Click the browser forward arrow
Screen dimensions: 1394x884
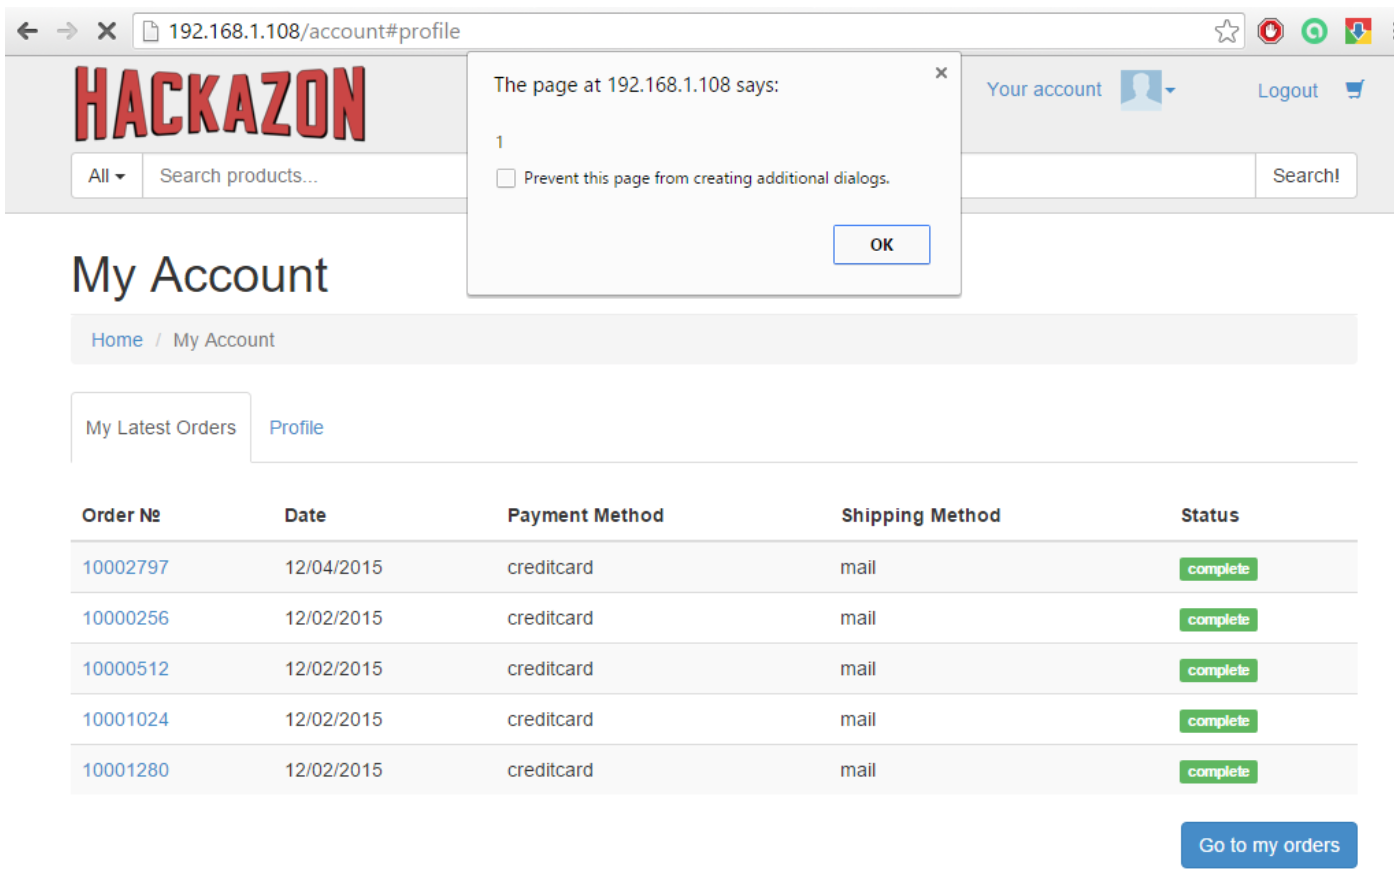[67, 31]
